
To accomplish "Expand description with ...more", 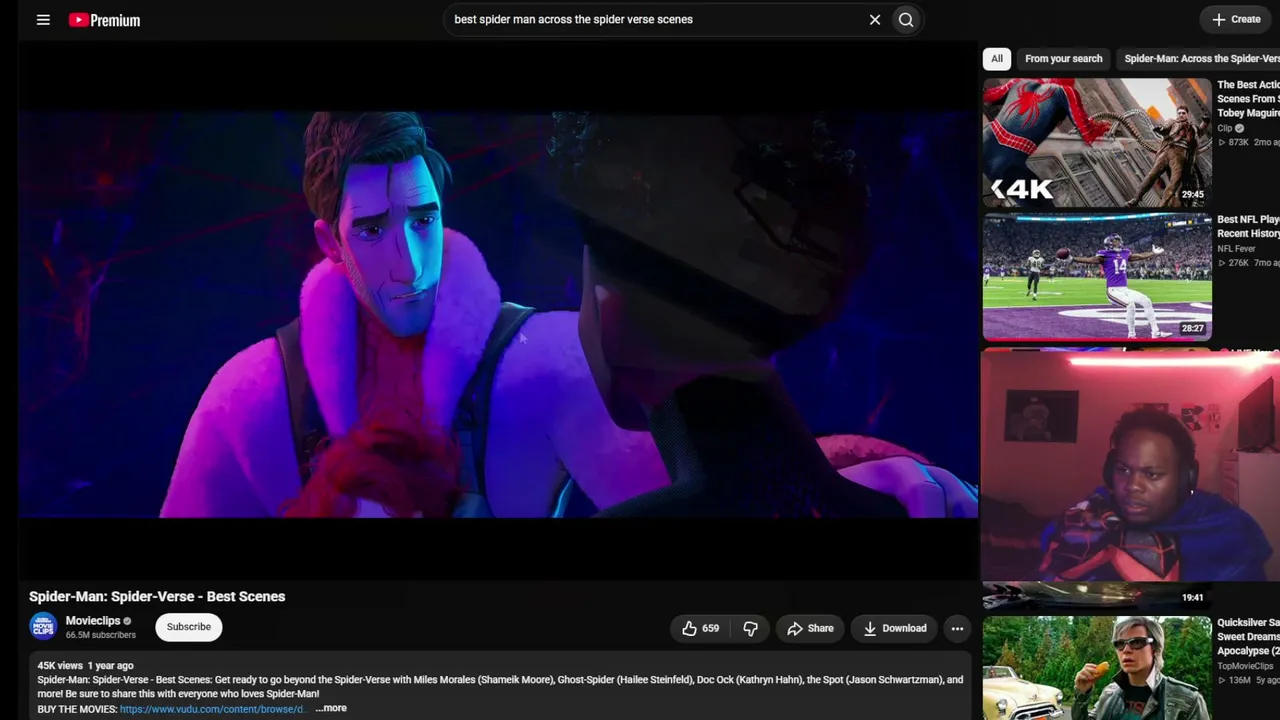I will 331,708.
